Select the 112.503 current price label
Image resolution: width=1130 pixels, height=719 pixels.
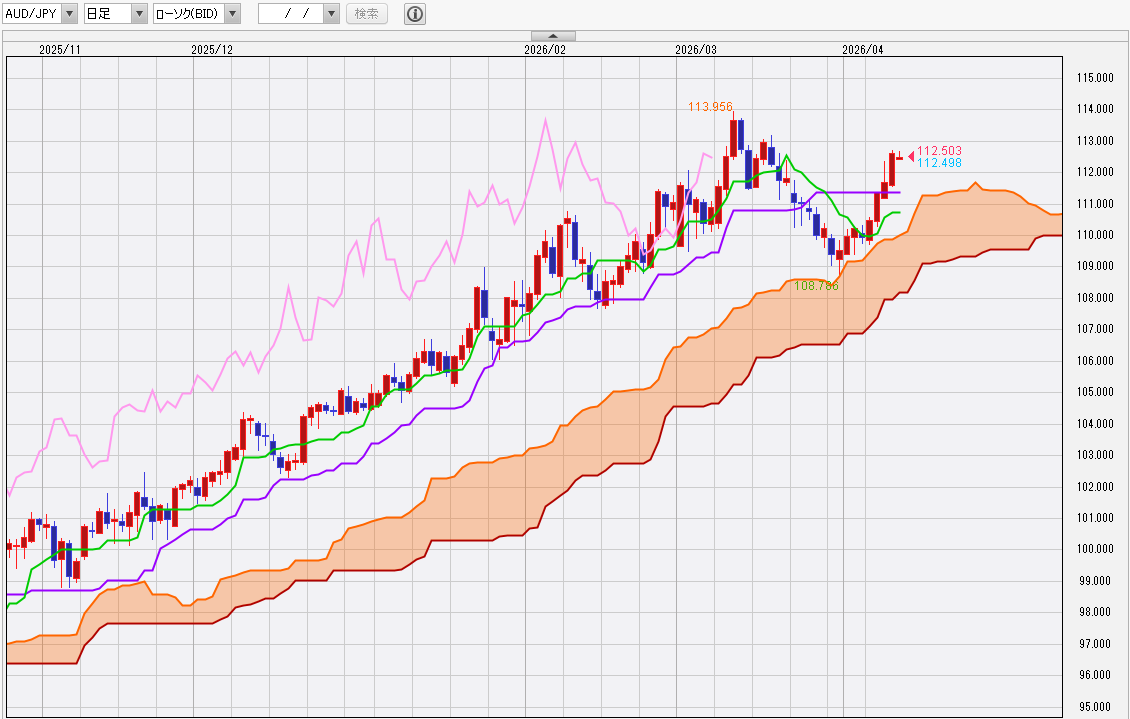(939, 151)
